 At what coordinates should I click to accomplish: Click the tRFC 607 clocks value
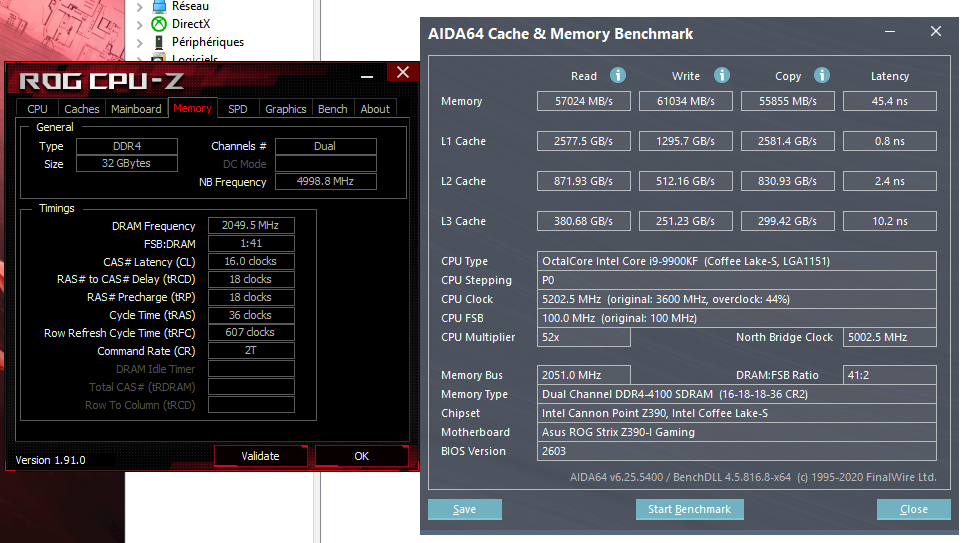click(251, 332)
